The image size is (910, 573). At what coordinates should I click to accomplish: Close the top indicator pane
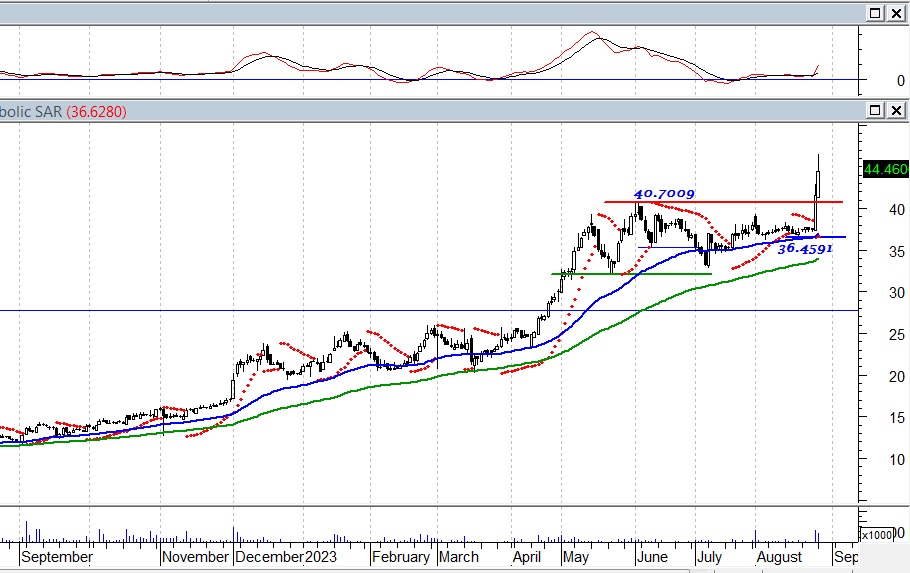click(x=895, y=13)
